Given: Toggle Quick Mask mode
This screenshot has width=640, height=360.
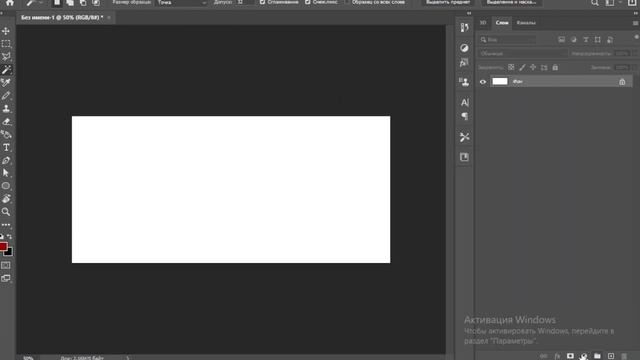Looking at the screenshot, I should click(x=6, y=265).
